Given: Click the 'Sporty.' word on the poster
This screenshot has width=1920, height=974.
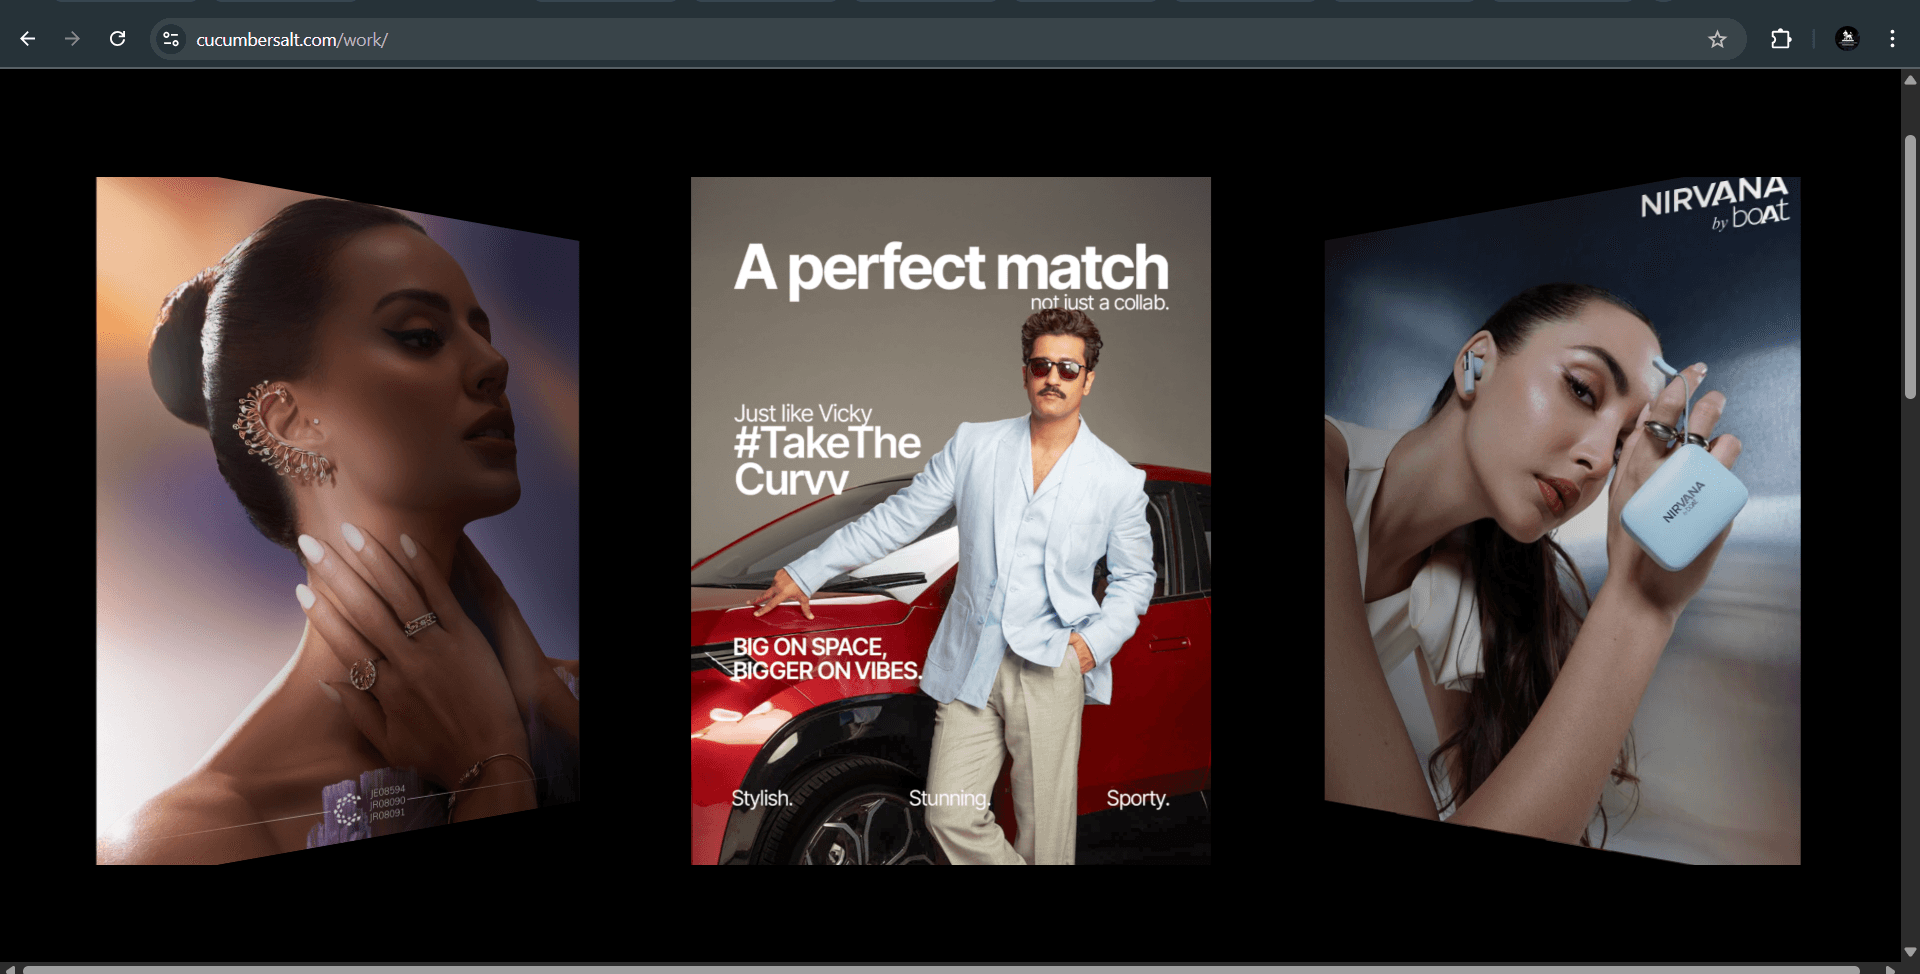Looking at the screenshot, I should pyautogui.click(x=1138, y=798).
